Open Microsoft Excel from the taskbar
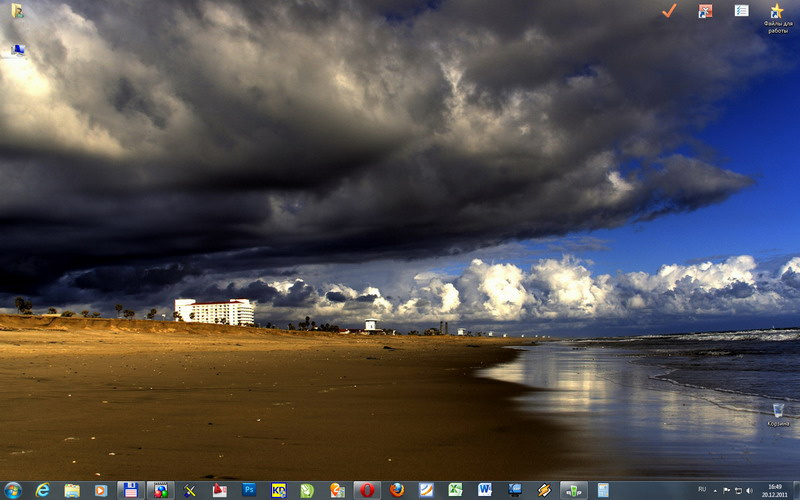Viewport: 800px width, 500px height. click(455, 490)
